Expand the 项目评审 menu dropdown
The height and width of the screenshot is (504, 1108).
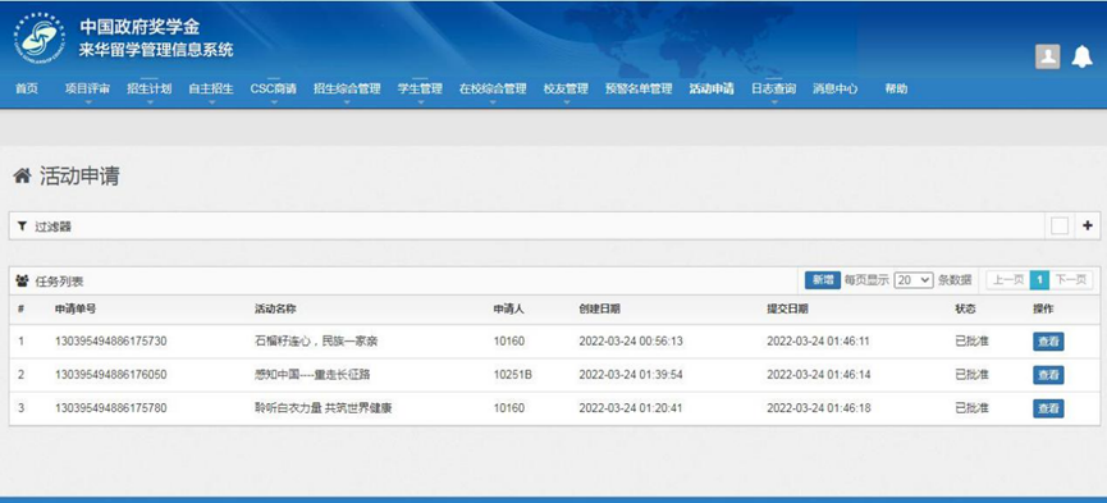tap(87, 89)
